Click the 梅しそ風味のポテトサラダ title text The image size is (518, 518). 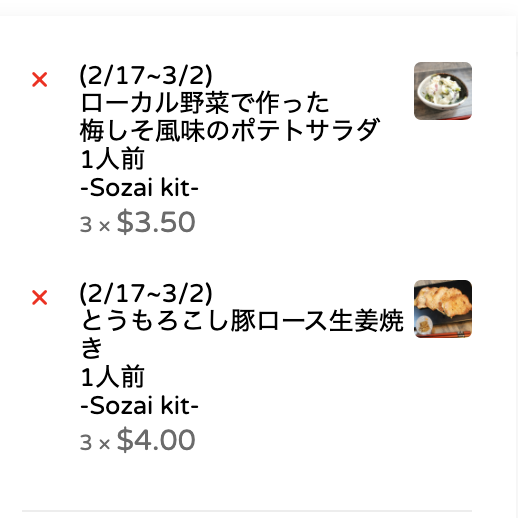pos(230,130)
